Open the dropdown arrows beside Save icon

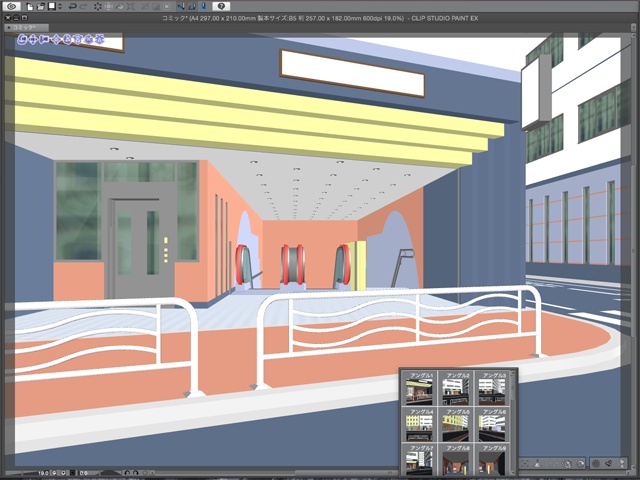60,6
